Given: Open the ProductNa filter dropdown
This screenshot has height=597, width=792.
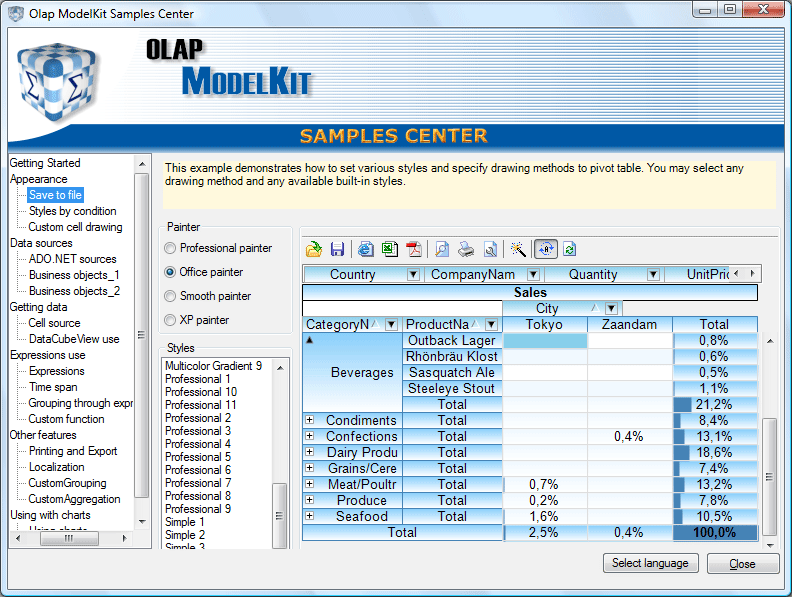Looking at the screenshot, I should 491,324.
